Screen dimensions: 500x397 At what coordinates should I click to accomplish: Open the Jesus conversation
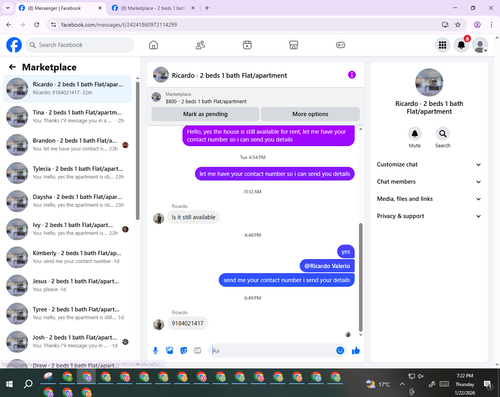67,285
